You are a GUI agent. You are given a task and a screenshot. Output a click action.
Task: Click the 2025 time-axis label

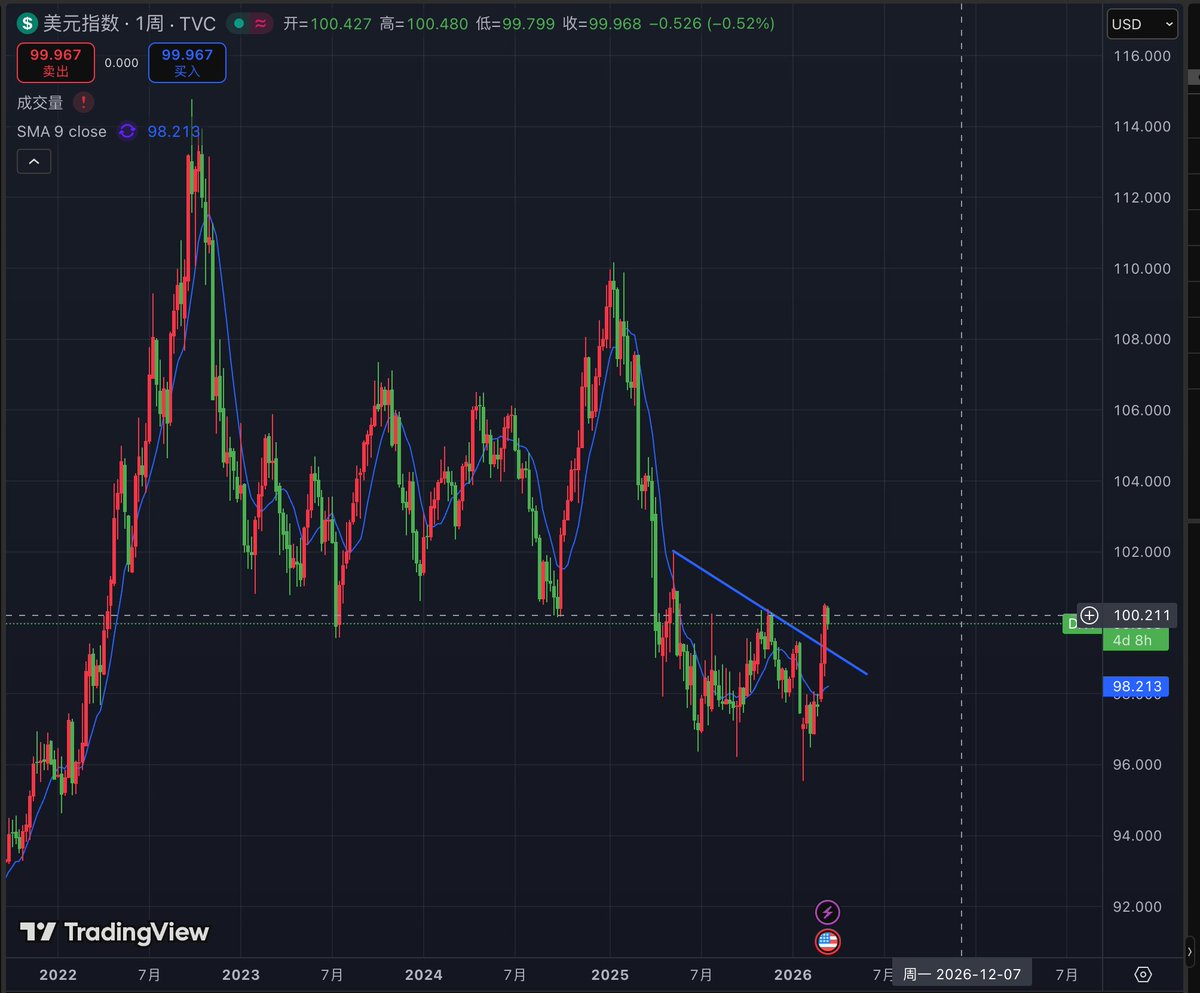pyautogui.click(x=609, y=974)
